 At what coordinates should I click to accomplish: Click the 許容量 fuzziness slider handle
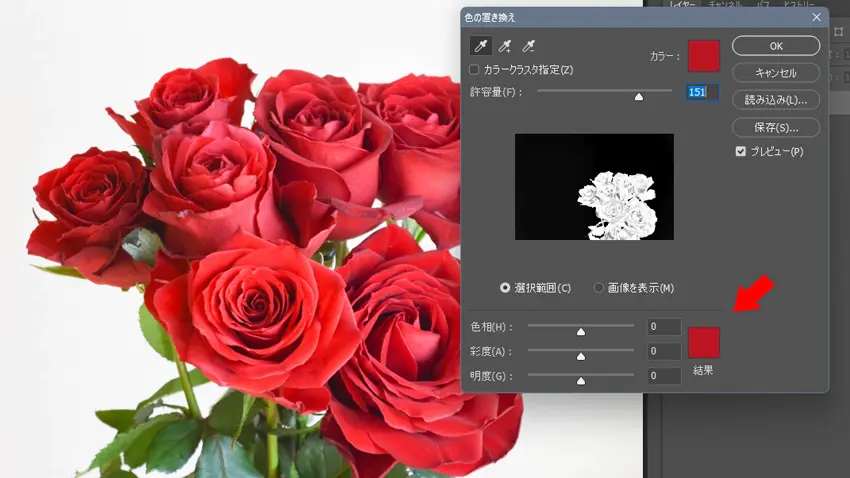(639, 96)
